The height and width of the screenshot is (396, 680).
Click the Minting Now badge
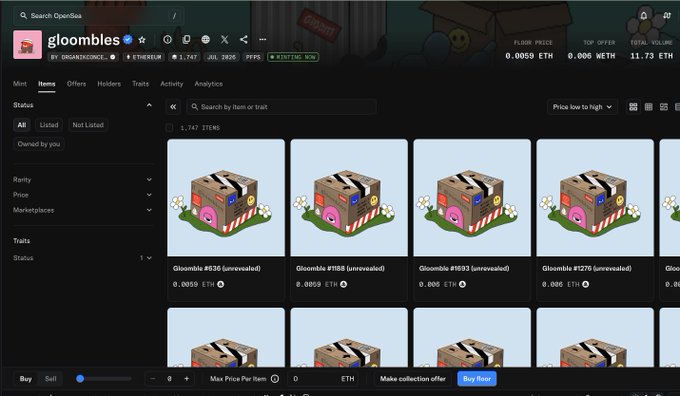click(x=293, y=57)
